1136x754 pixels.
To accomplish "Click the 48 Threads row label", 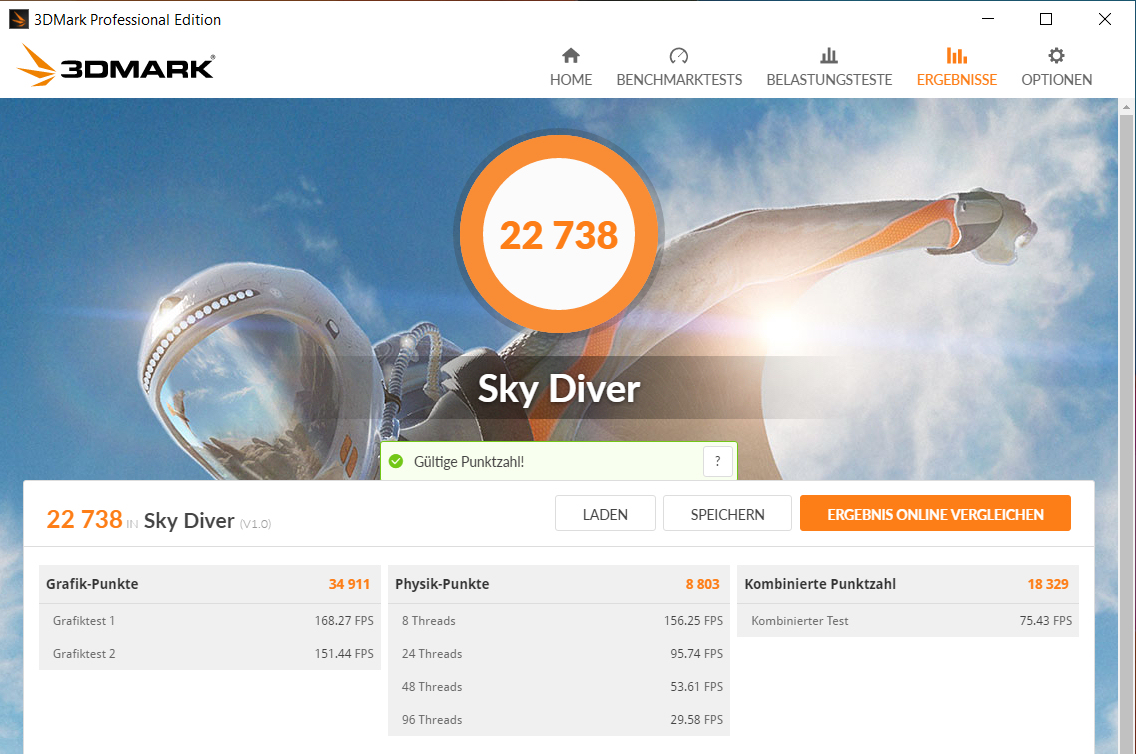I will (x=432, y=687).
